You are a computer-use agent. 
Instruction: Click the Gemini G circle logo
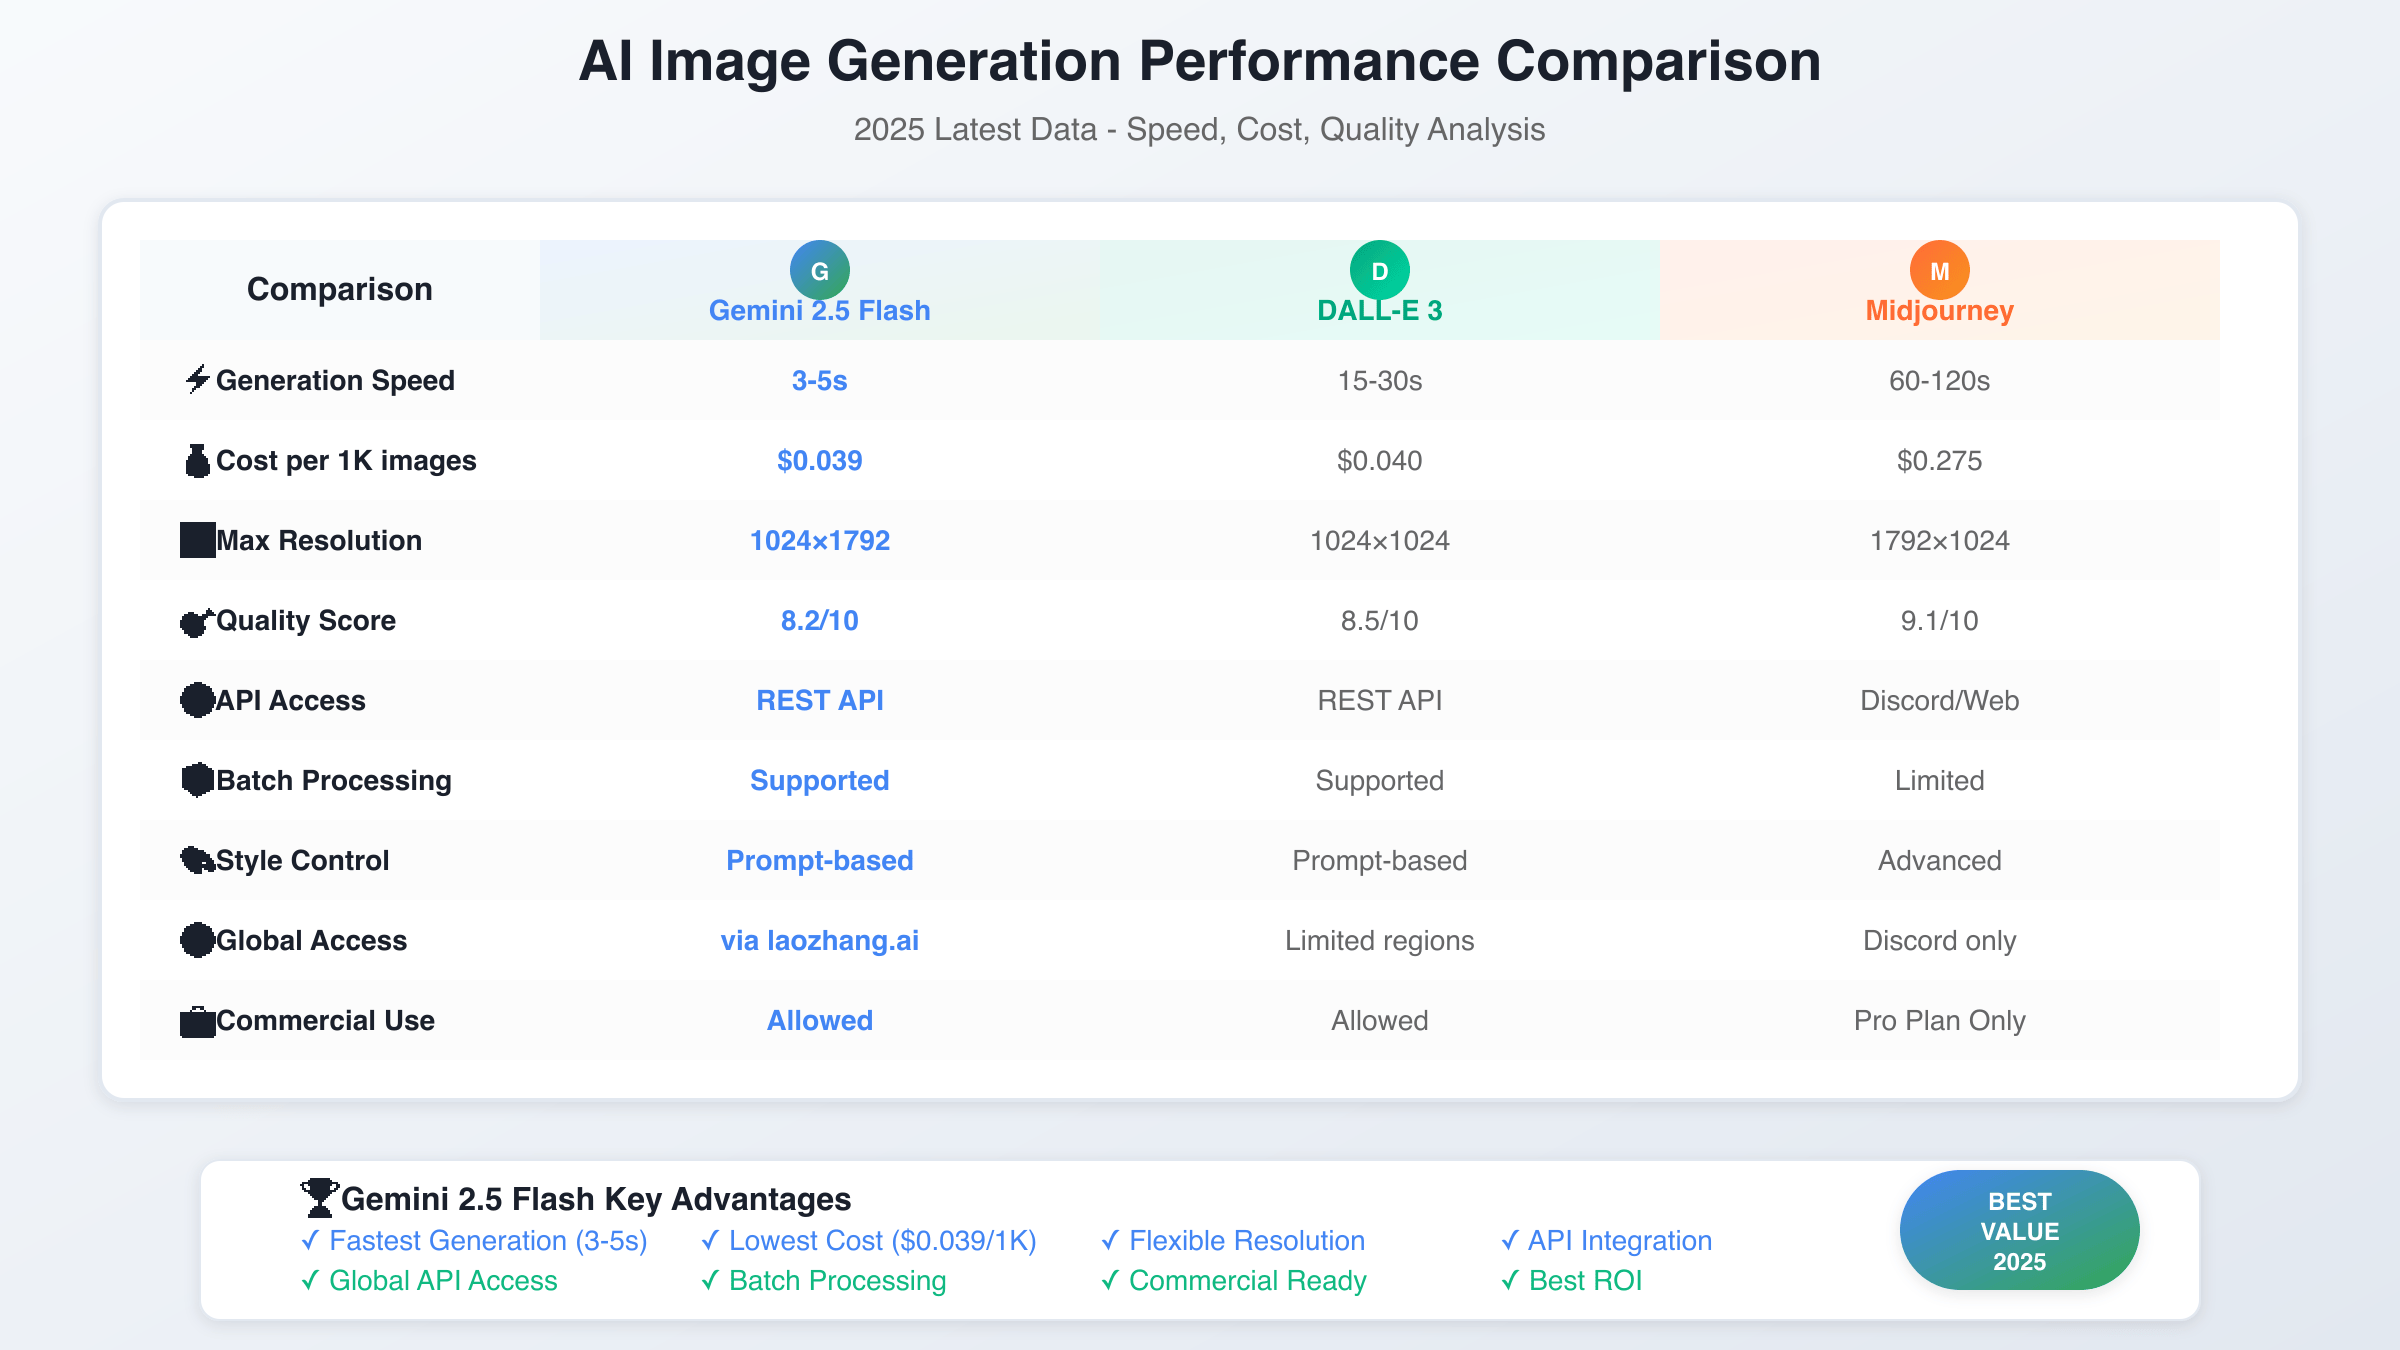pos(820,270)
